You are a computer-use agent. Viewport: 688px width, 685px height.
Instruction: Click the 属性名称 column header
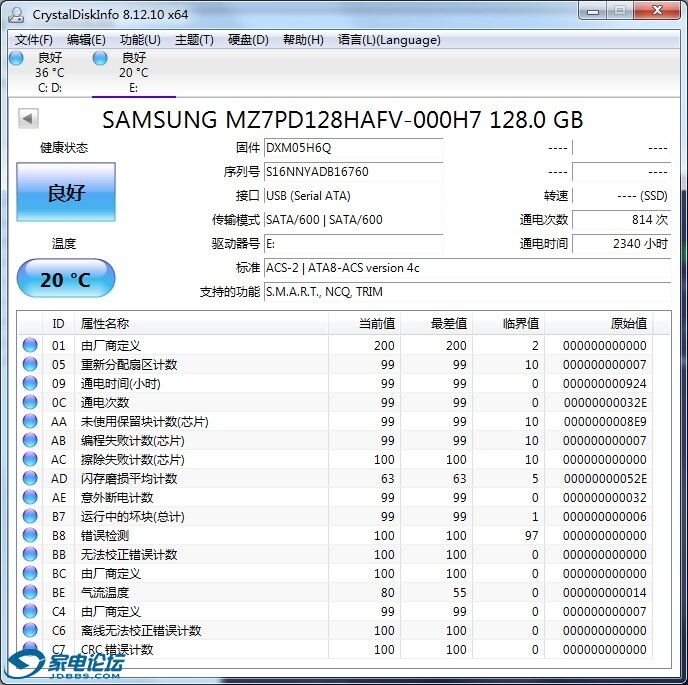click(201, 324)
